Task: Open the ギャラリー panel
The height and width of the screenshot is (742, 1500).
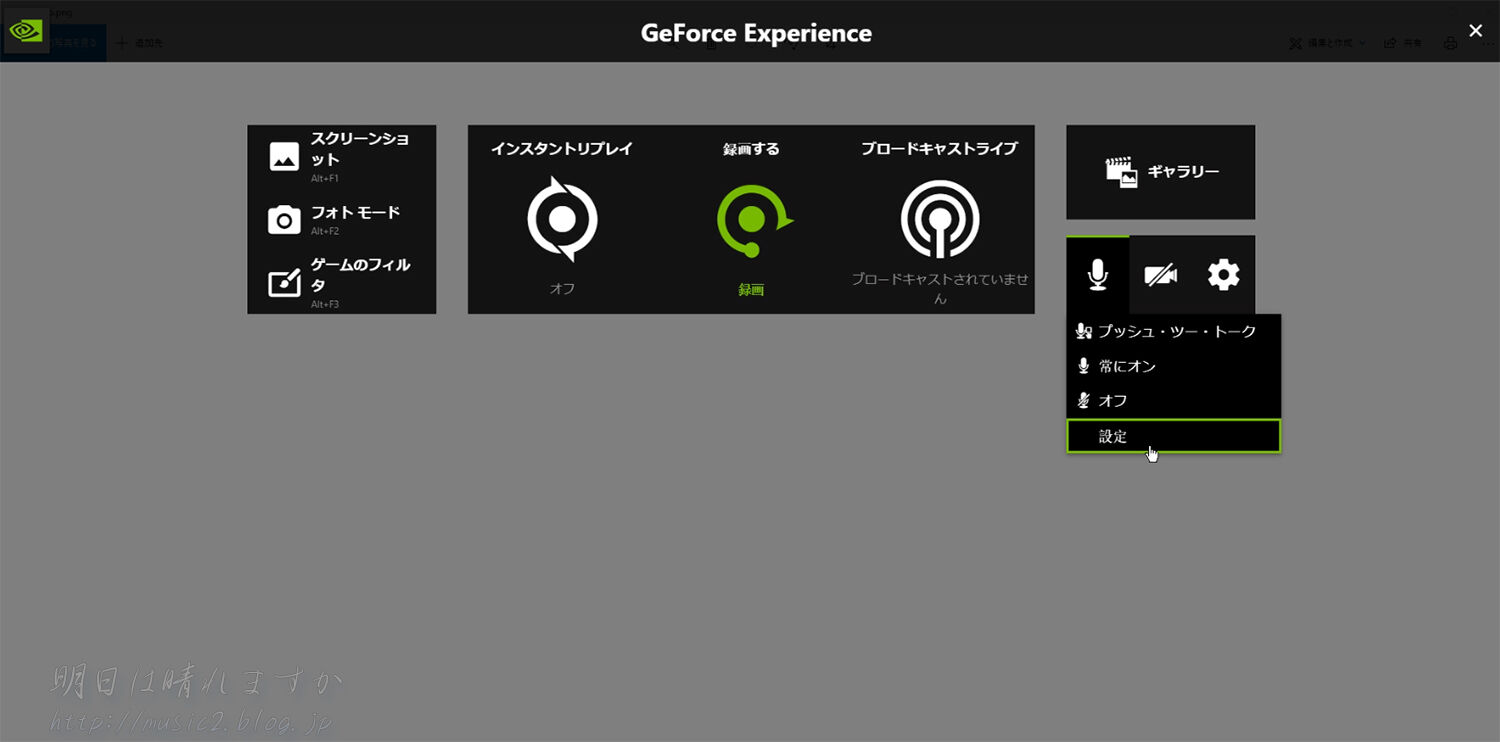Action: [x=1160, y=172]
